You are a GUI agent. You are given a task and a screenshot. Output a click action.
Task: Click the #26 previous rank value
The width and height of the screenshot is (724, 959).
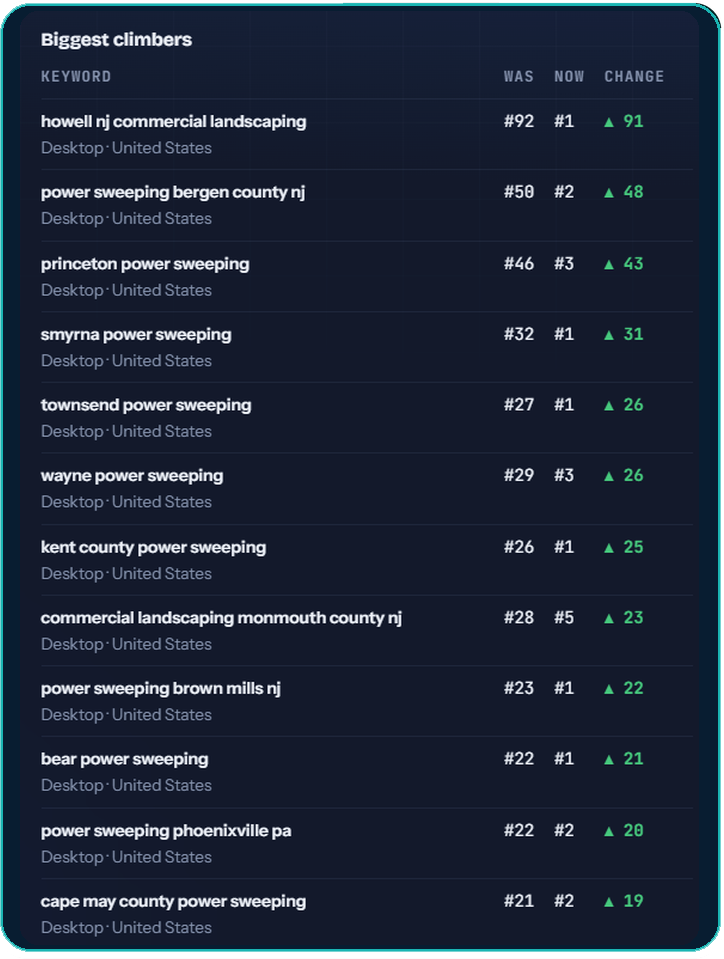(519, 547)
